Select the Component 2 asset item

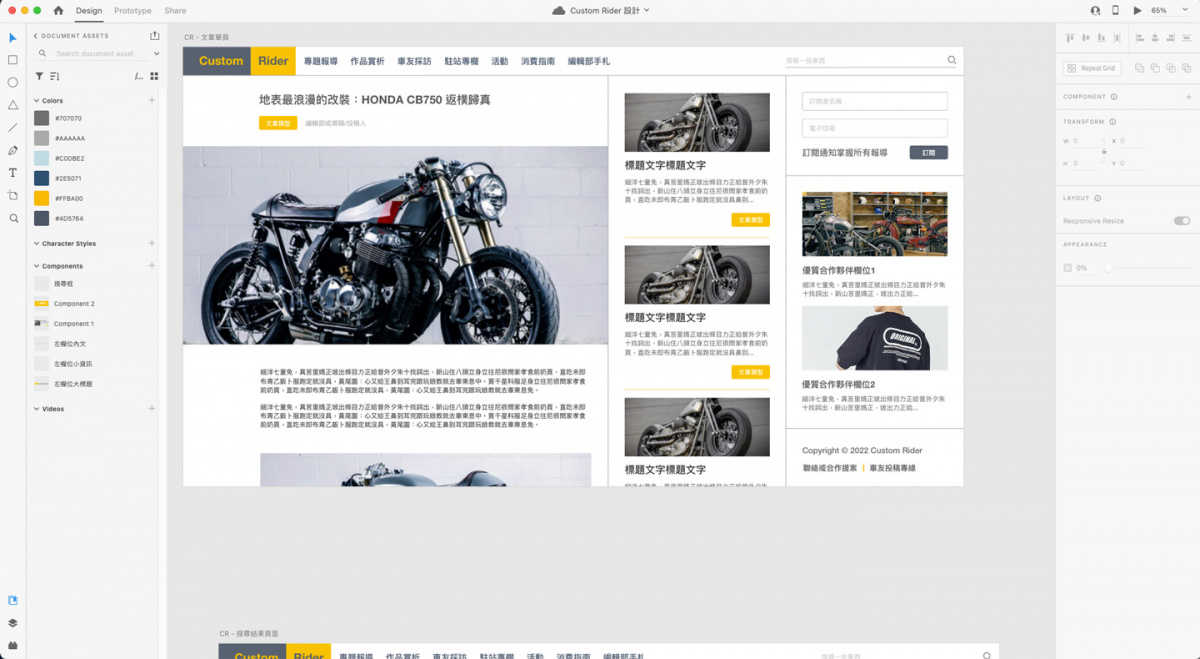(74, 304)
